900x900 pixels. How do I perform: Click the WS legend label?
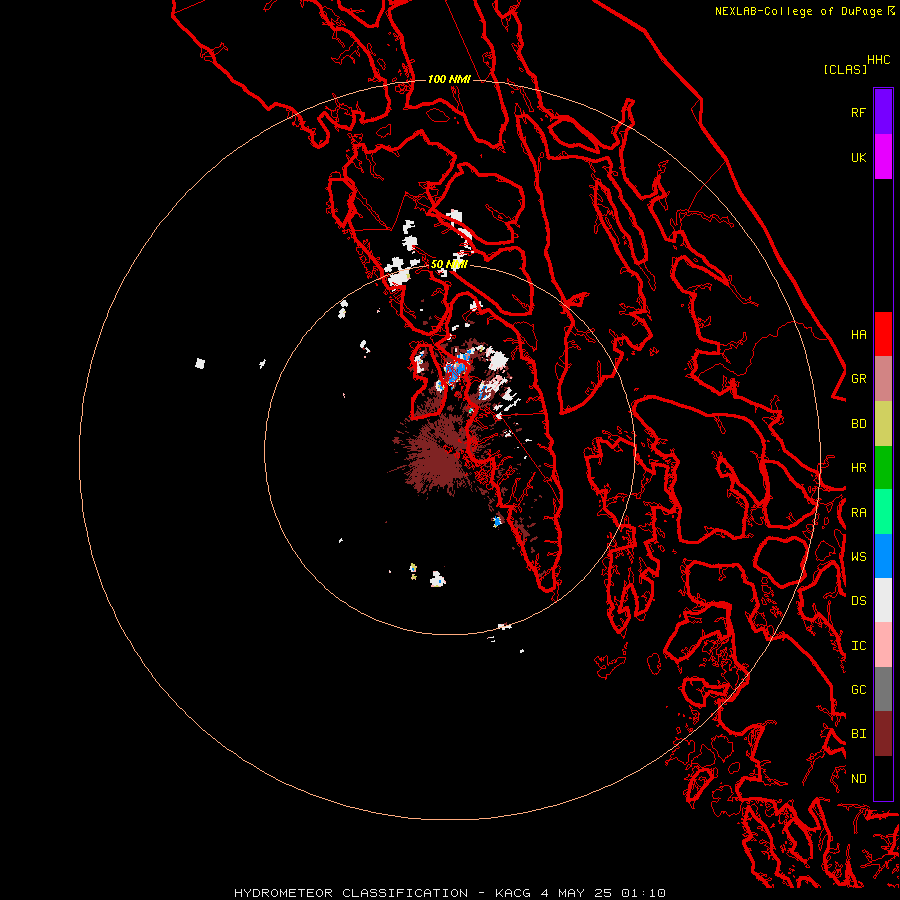pos(858,557)
